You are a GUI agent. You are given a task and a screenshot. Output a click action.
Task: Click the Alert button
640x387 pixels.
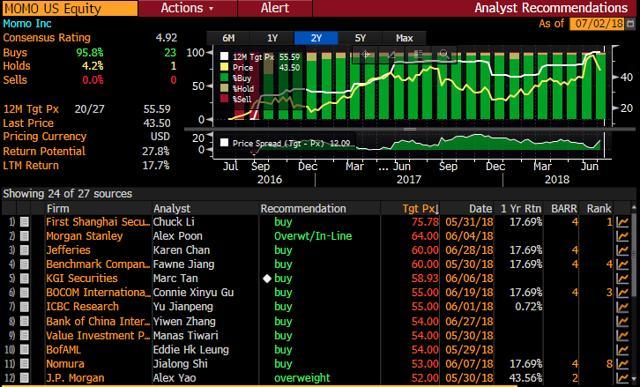click(x=275, y=8)
